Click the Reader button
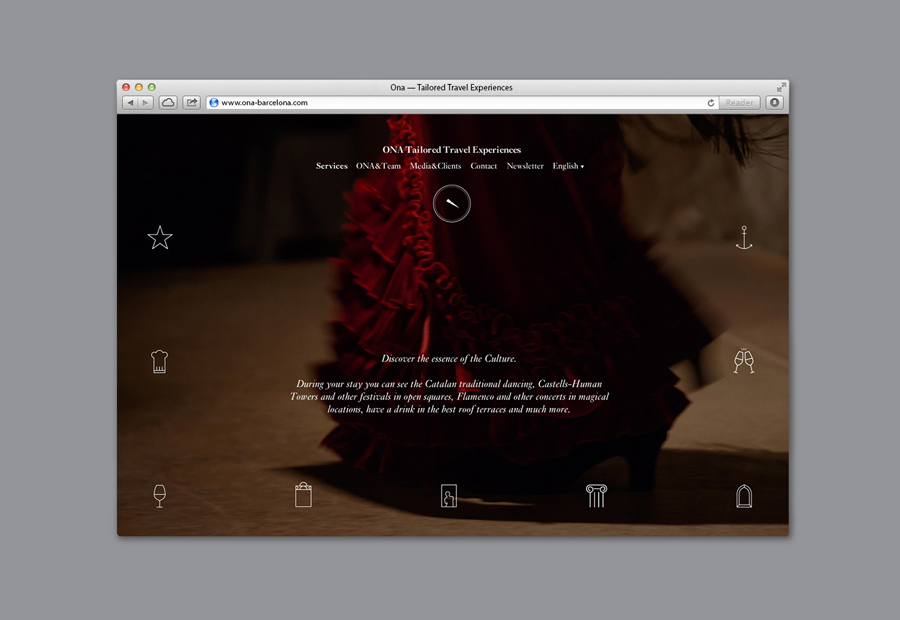 (x=739, y=103)
